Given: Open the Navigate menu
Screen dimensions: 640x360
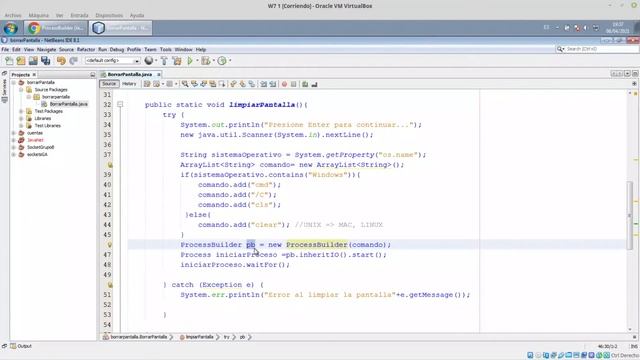Looking at the screenshot, I should click(46, 49).
